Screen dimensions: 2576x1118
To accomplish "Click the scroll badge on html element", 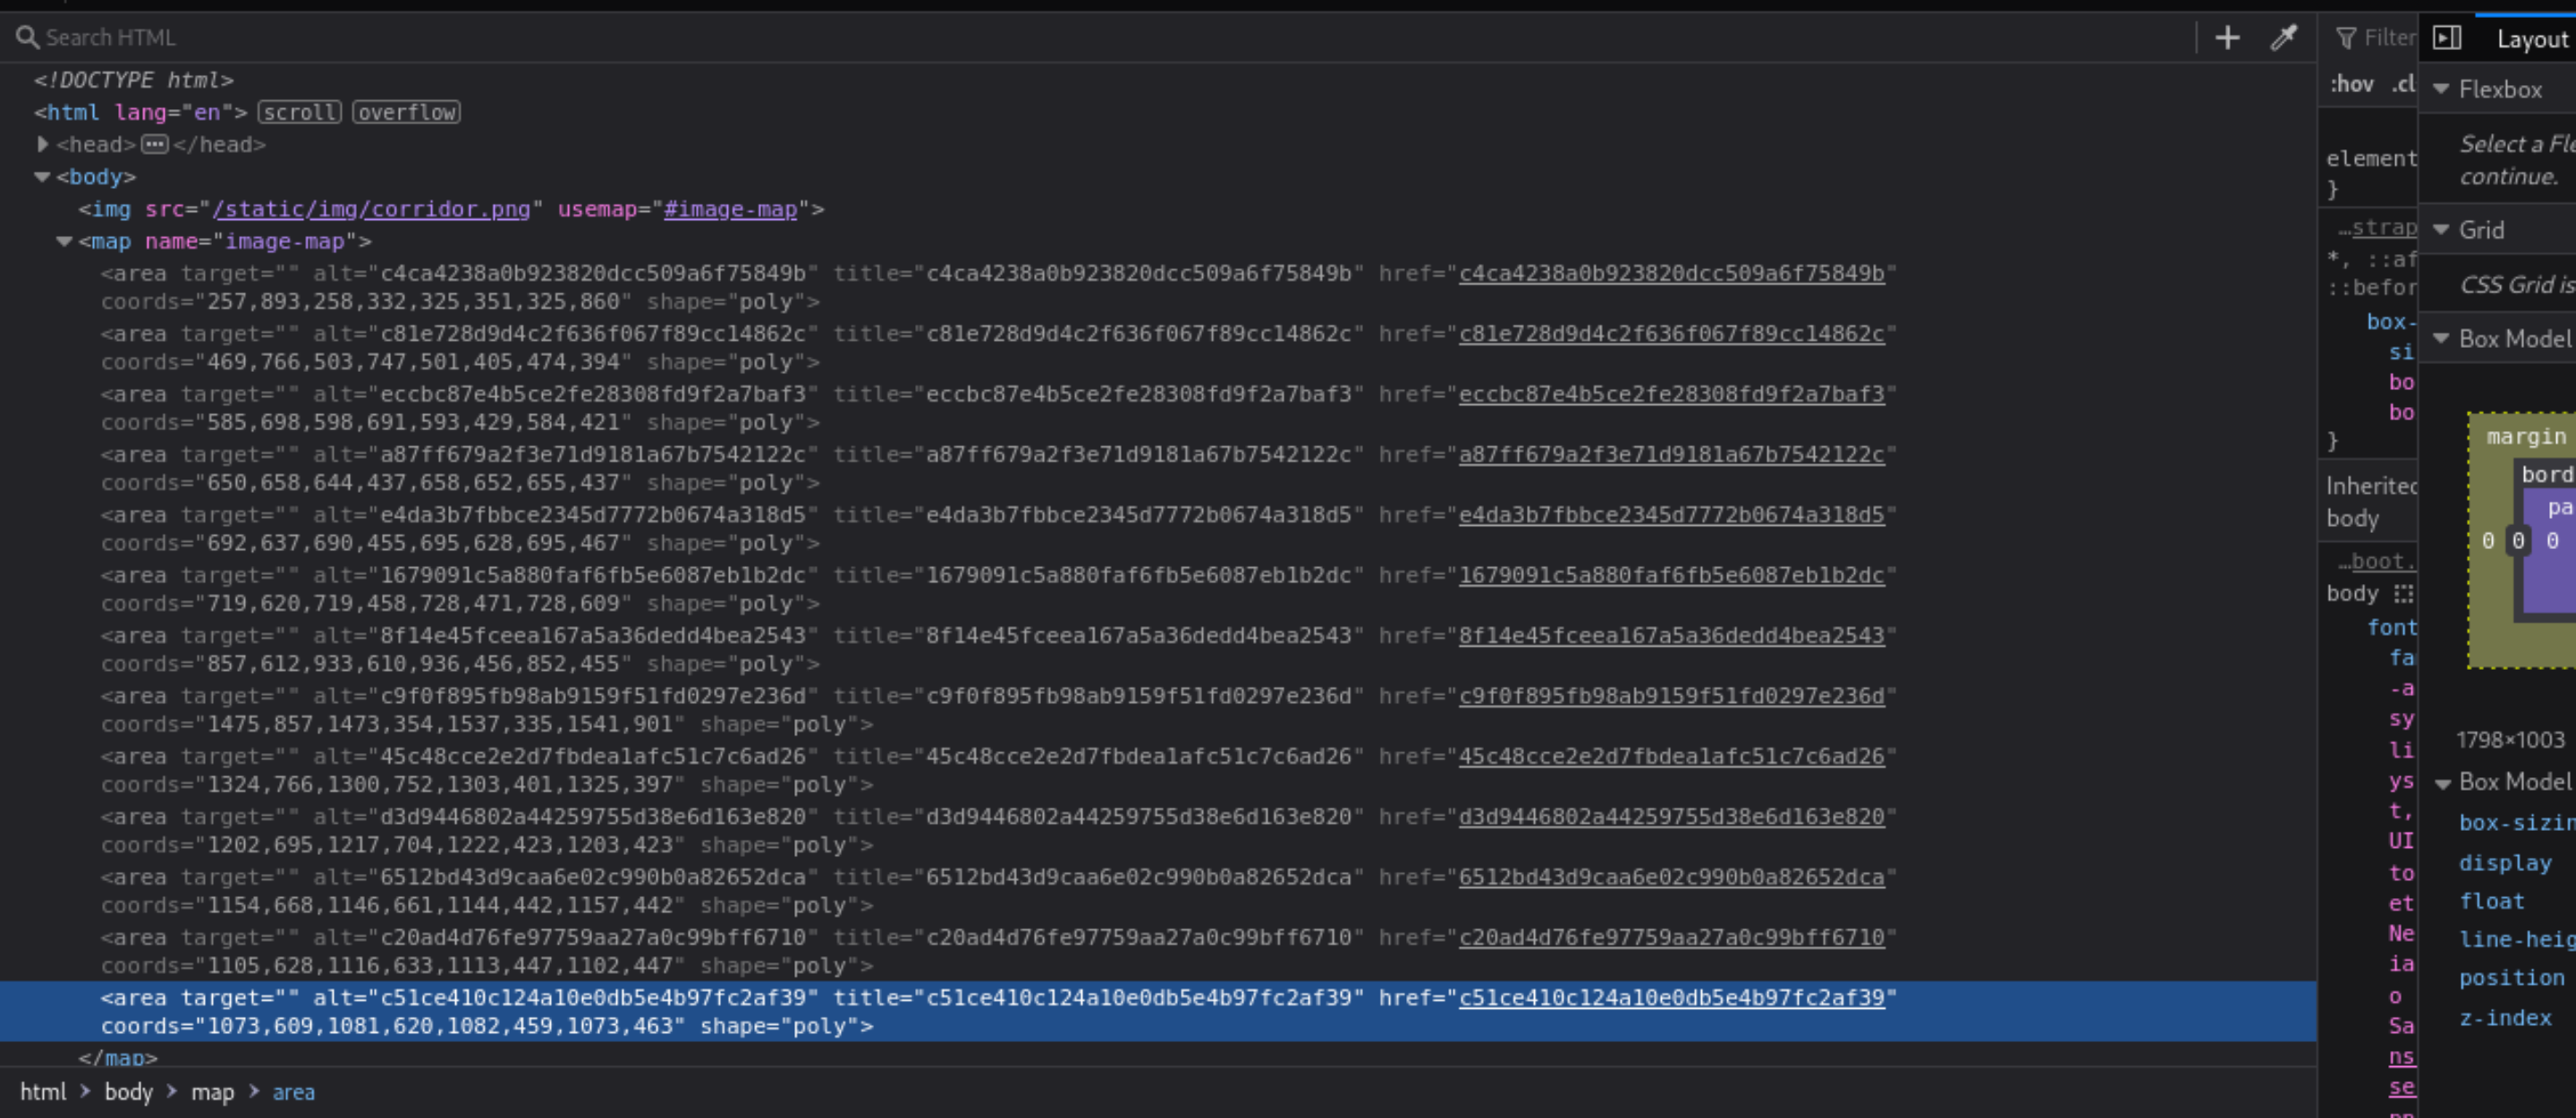I will (299, 112).
